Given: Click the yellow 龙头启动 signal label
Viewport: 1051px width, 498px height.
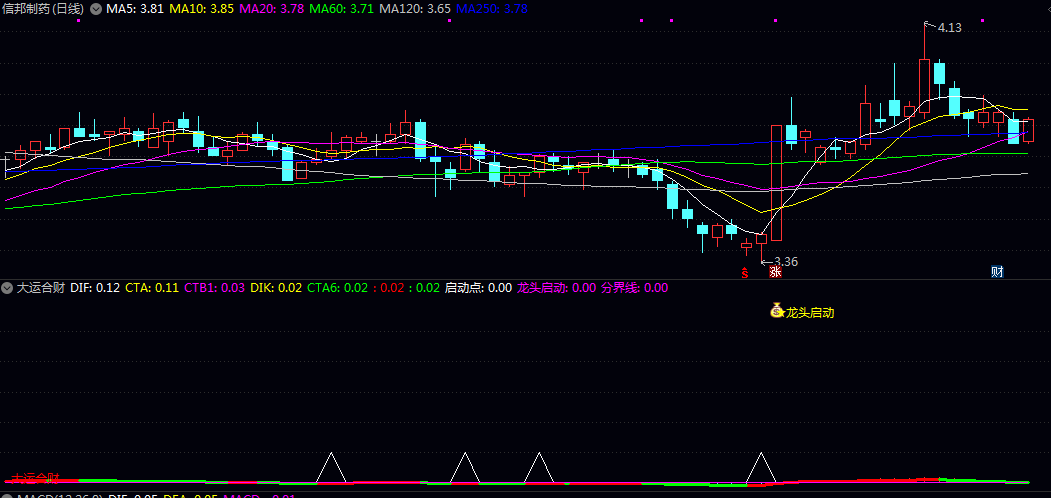Looking at the screenshot, I should pyautogui.click(x=810, y=312).
